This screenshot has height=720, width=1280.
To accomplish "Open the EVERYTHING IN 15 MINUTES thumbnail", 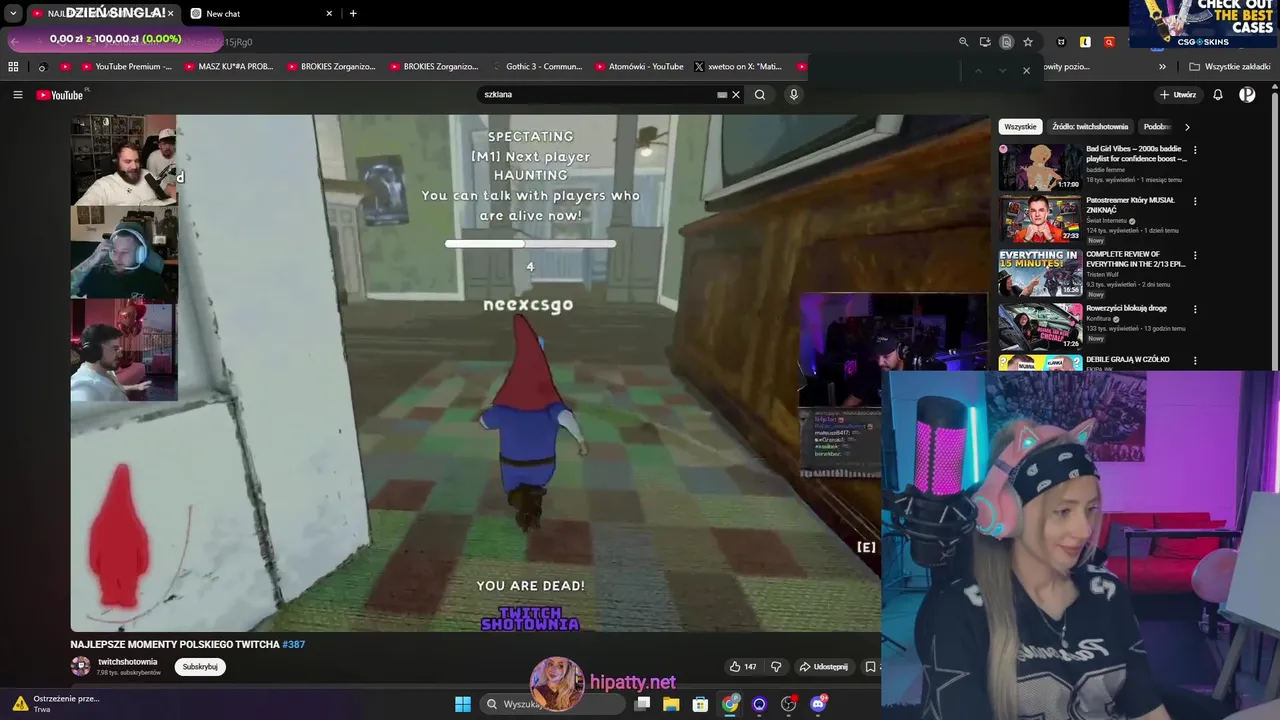I will click(1040, 273).
